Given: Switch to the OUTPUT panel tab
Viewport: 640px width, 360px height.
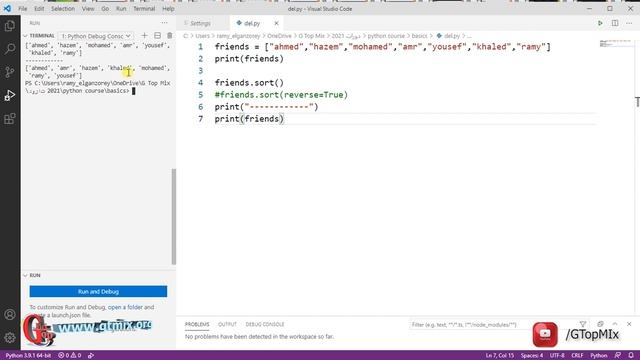Looking at the screenshot, I should coord(227,324).
